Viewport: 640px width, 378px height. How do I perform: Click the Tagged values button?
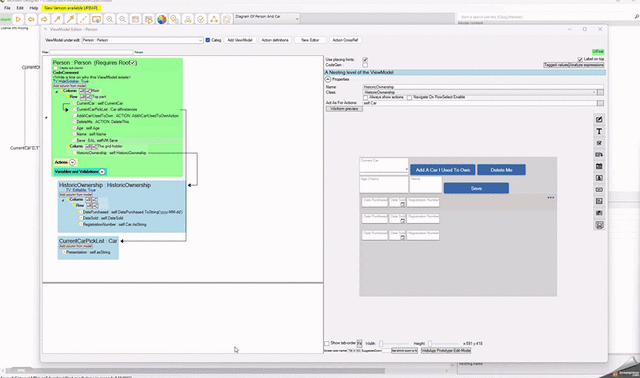pos(556,65)
